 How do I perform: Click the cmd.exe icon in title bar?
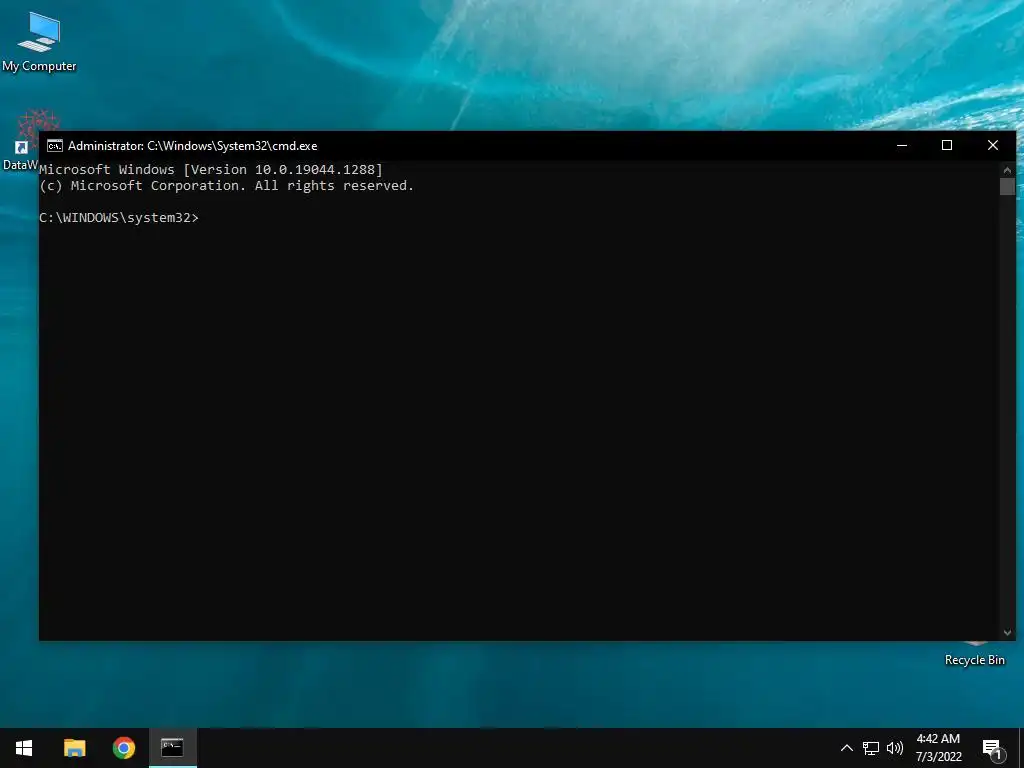click(55, 146)
